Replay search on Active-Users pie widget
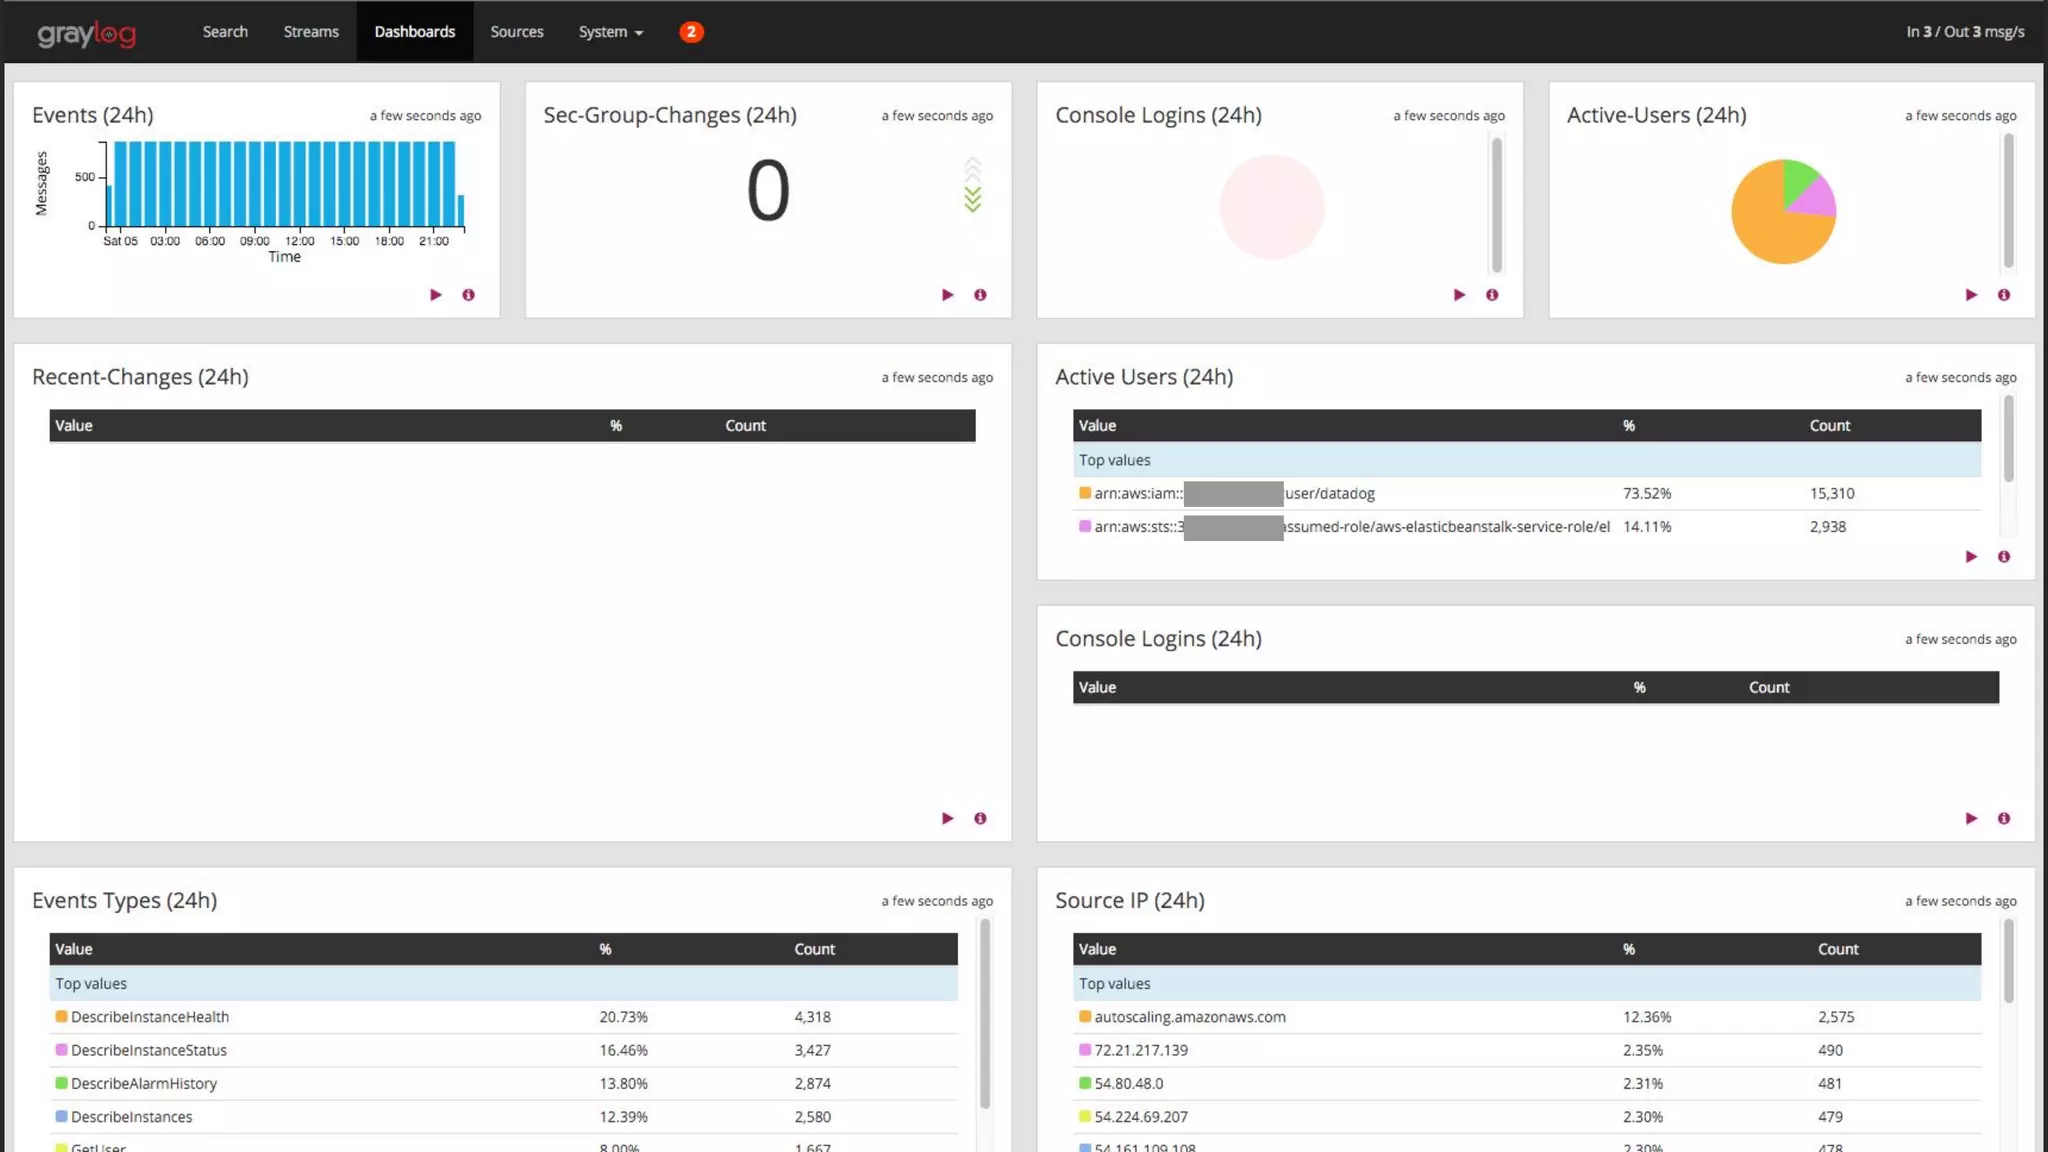This screenshot has height=1152, width=2048. 1971,295
